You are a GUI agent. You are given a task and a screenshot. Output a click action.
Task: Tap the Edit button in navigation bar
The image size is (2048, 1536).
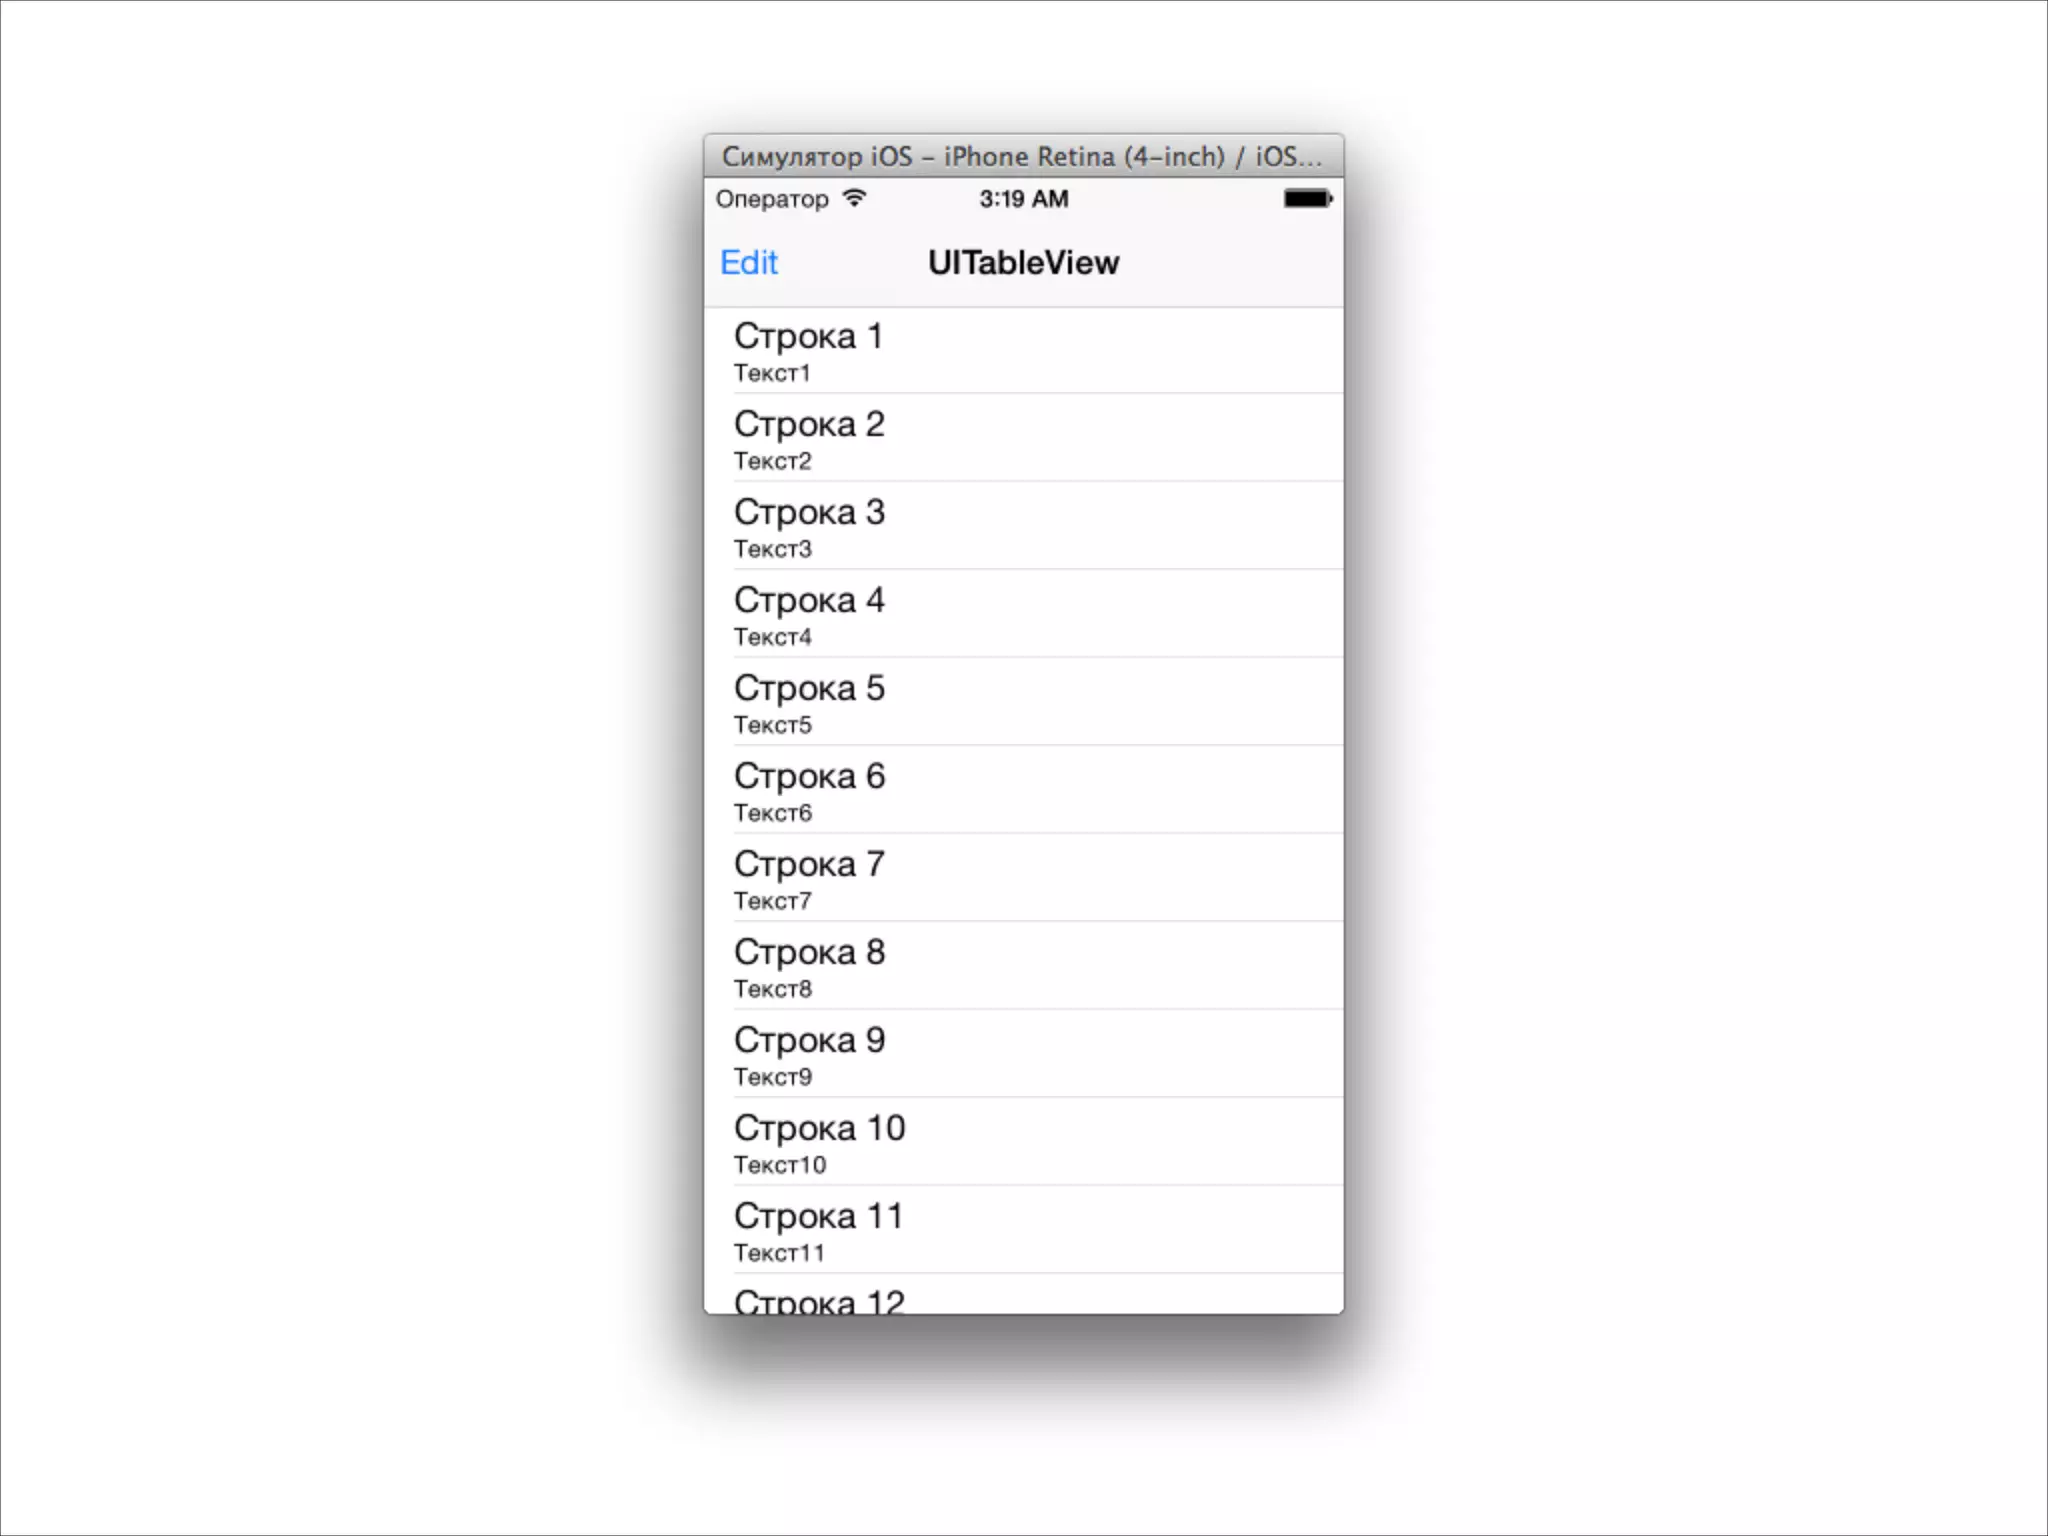[x=749, y=262]
